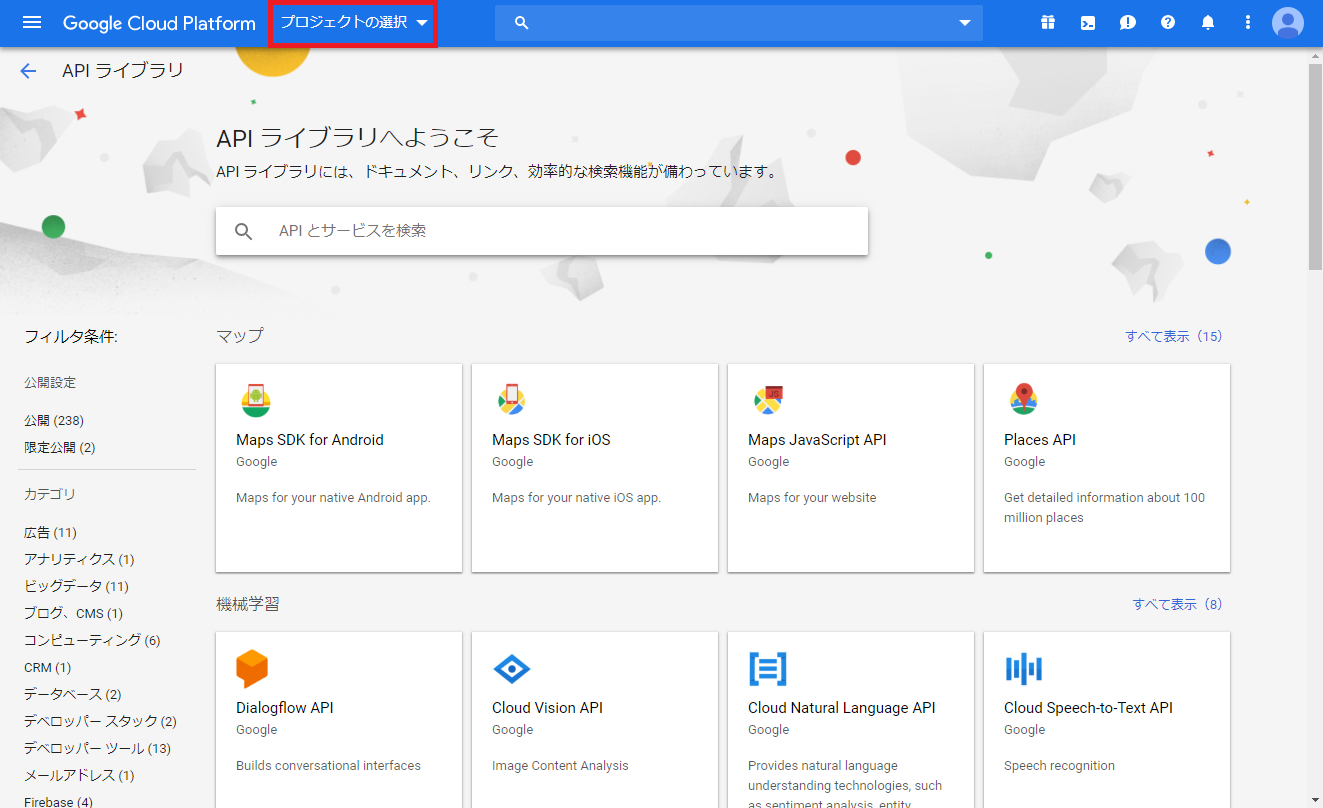This screenshot has height=808, width=1323.
Task: Open the Cloud Vision API title
Action: coord(548,708)
